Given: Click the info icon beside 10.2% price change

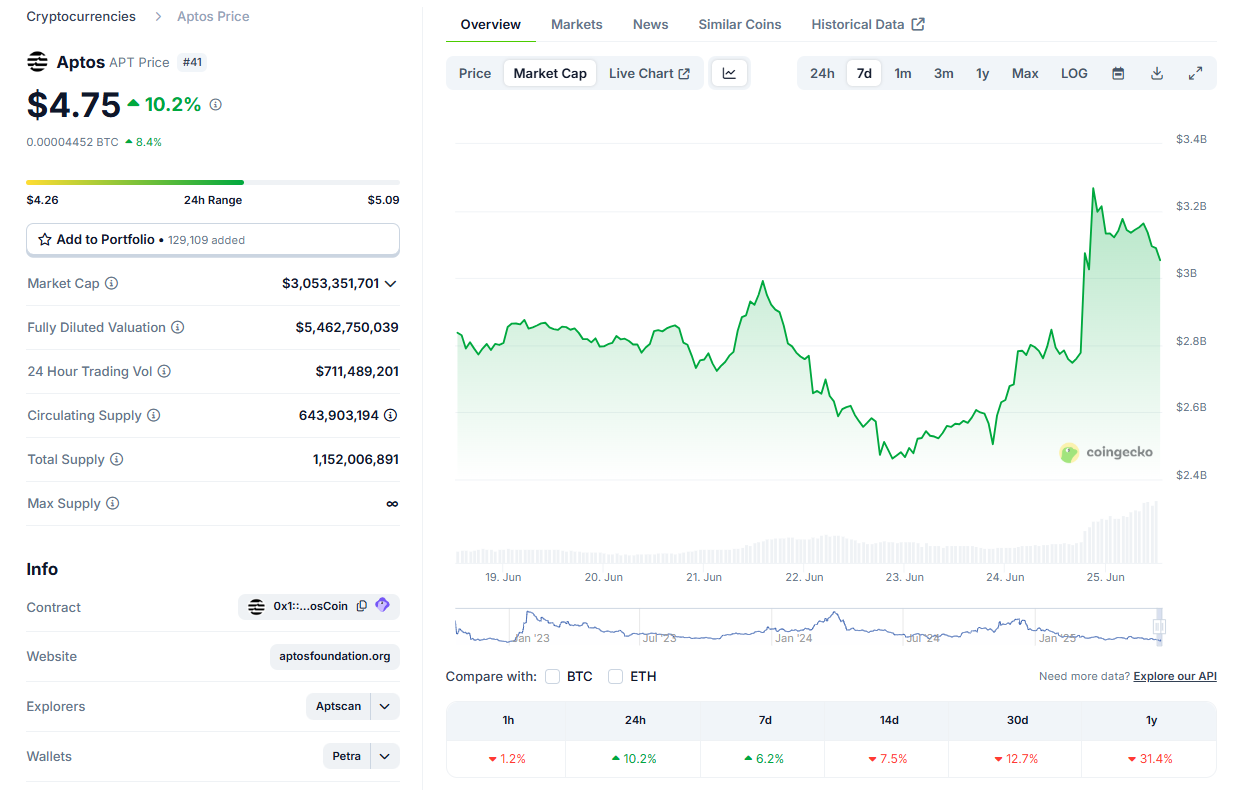Looking at the screenshot, I should pos(216,104).
